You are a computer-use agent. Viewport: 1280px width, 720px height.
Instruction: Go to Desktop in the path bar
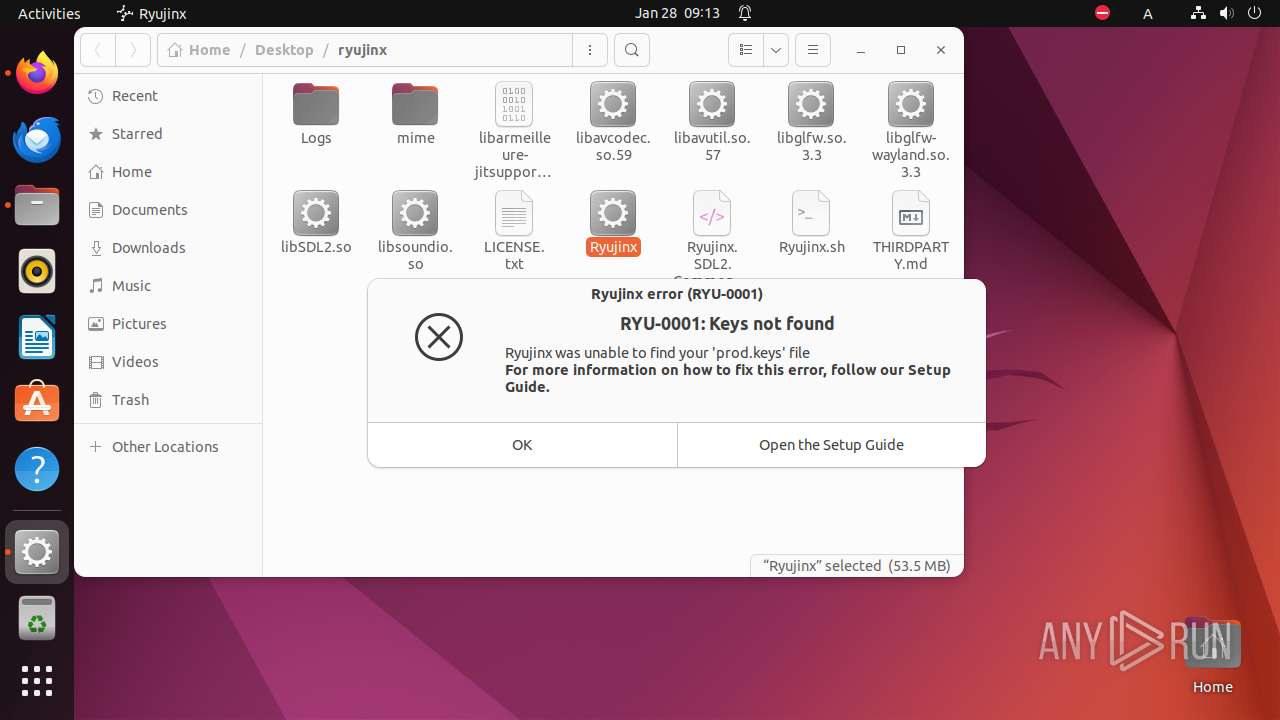click(x=284, y=50)
